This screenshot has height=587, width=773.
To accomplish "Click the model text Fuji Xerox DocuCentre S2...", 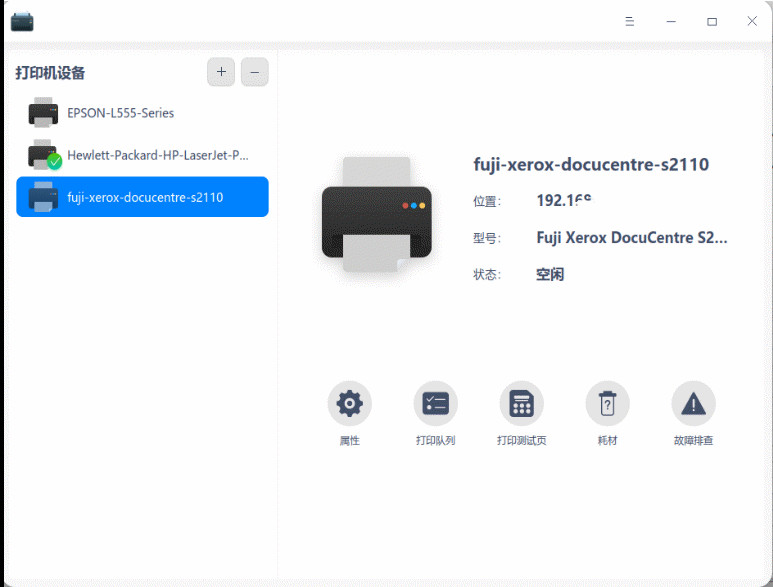I will pyautogui.click(x=632, y=238).
